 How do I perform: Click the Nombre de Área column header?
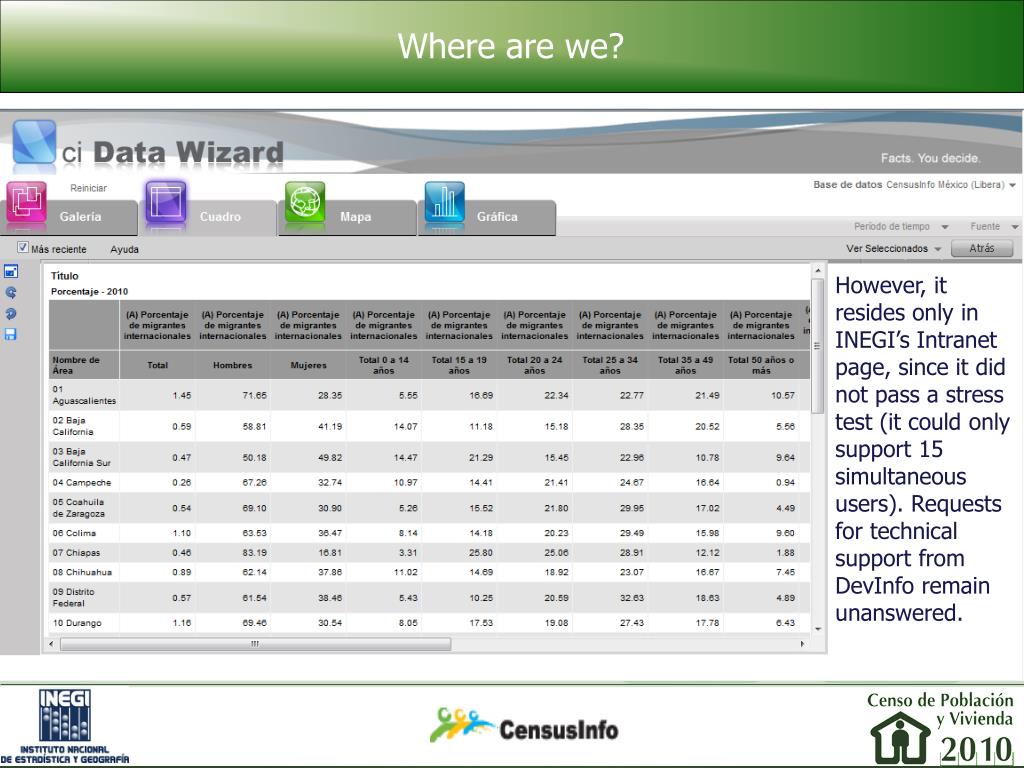click(84, 365)
